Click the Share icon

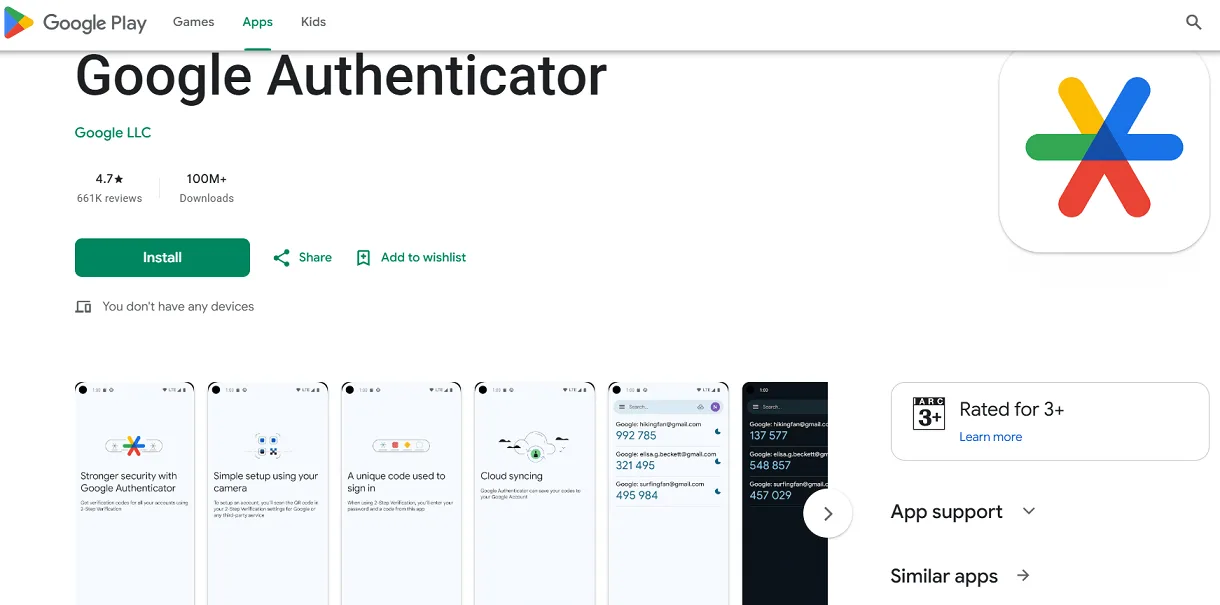282,258
